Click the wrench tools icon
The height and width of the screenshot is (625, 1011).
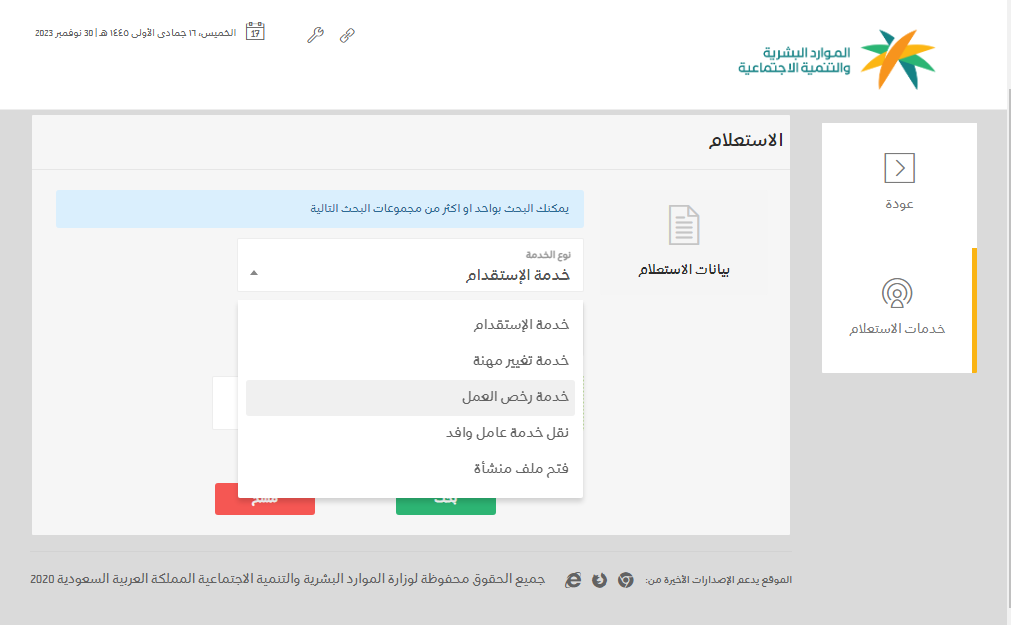click(315, 35)
